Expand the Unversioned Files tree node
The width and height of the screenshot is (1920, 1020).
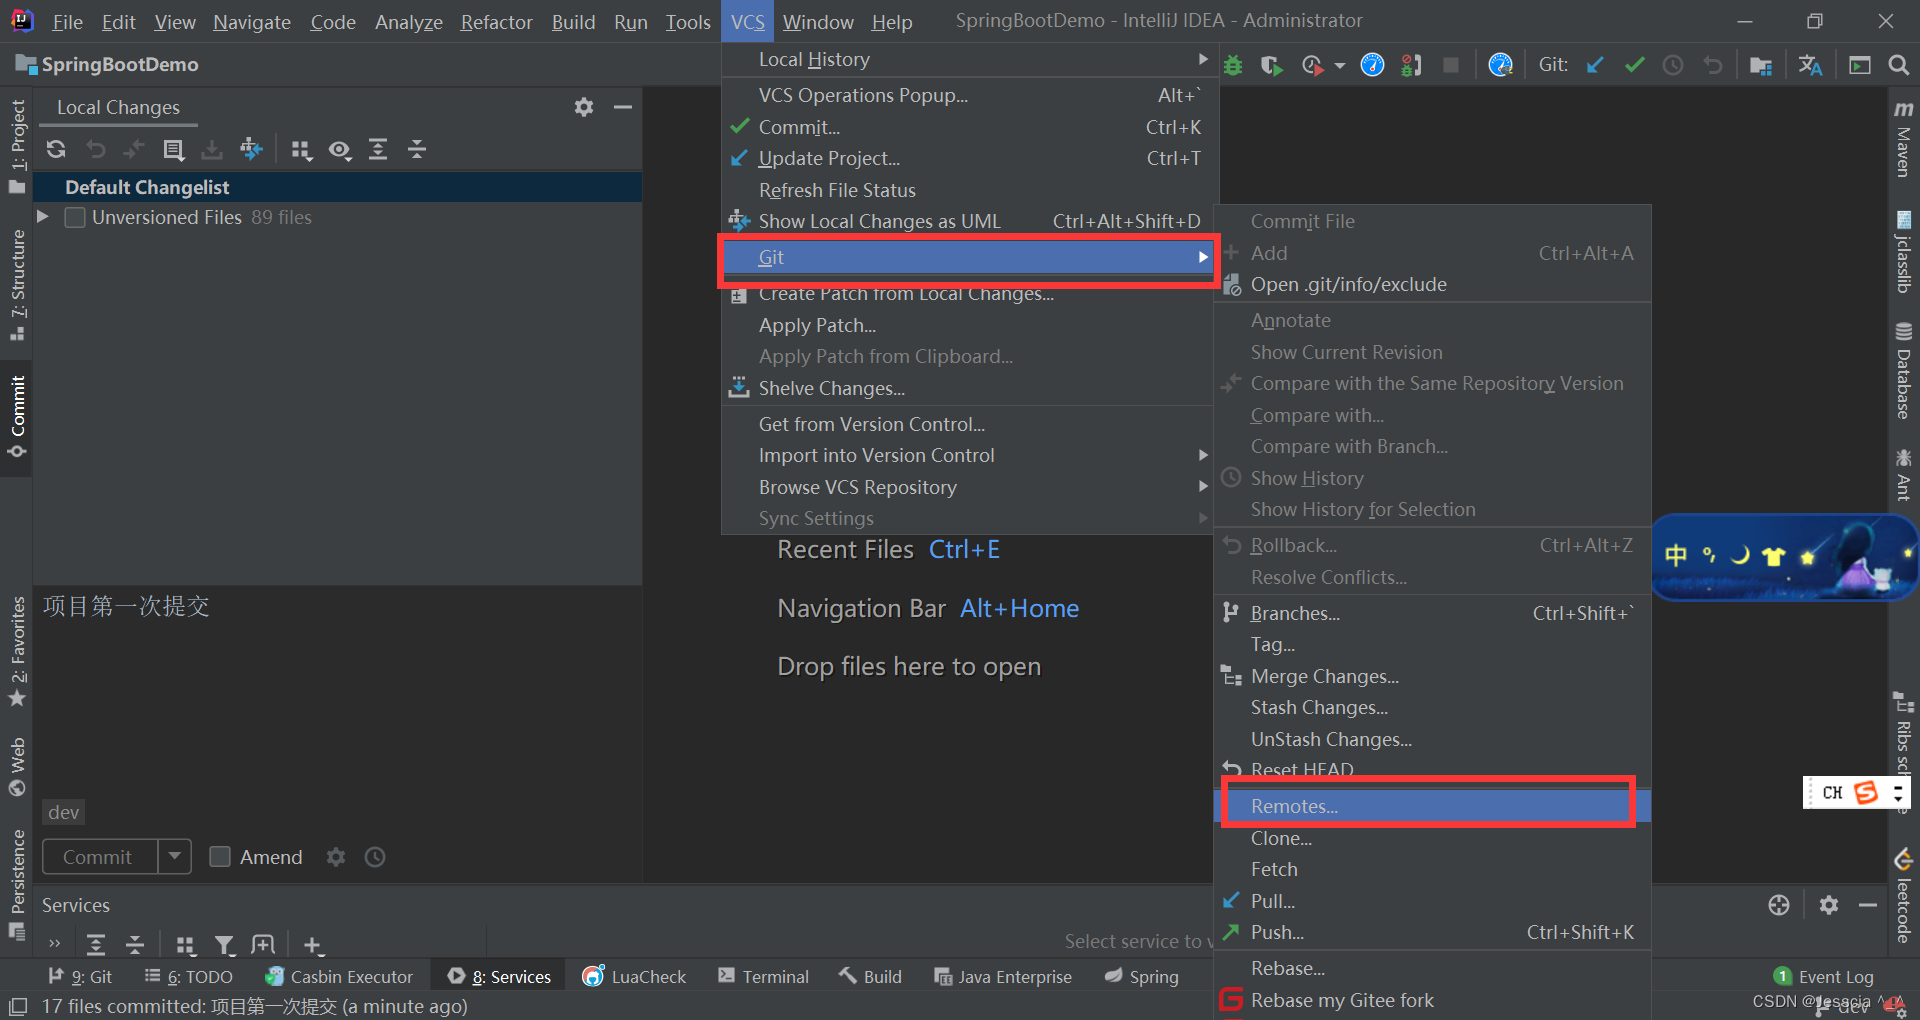tap(43, 216)
